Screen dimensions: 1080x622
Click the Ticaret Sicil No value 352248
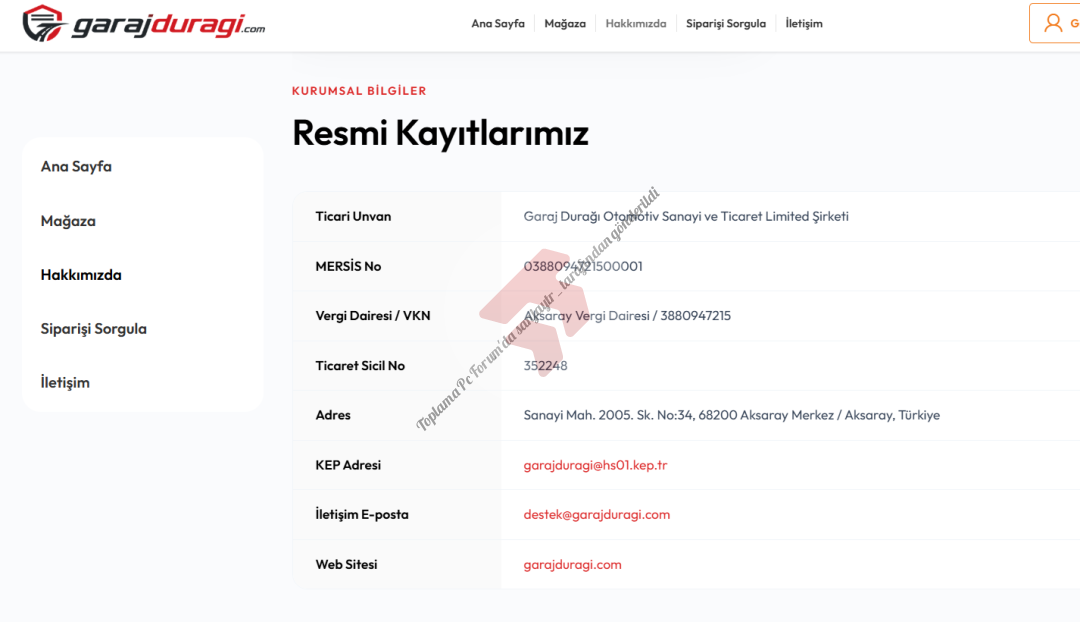click(546, 366)
